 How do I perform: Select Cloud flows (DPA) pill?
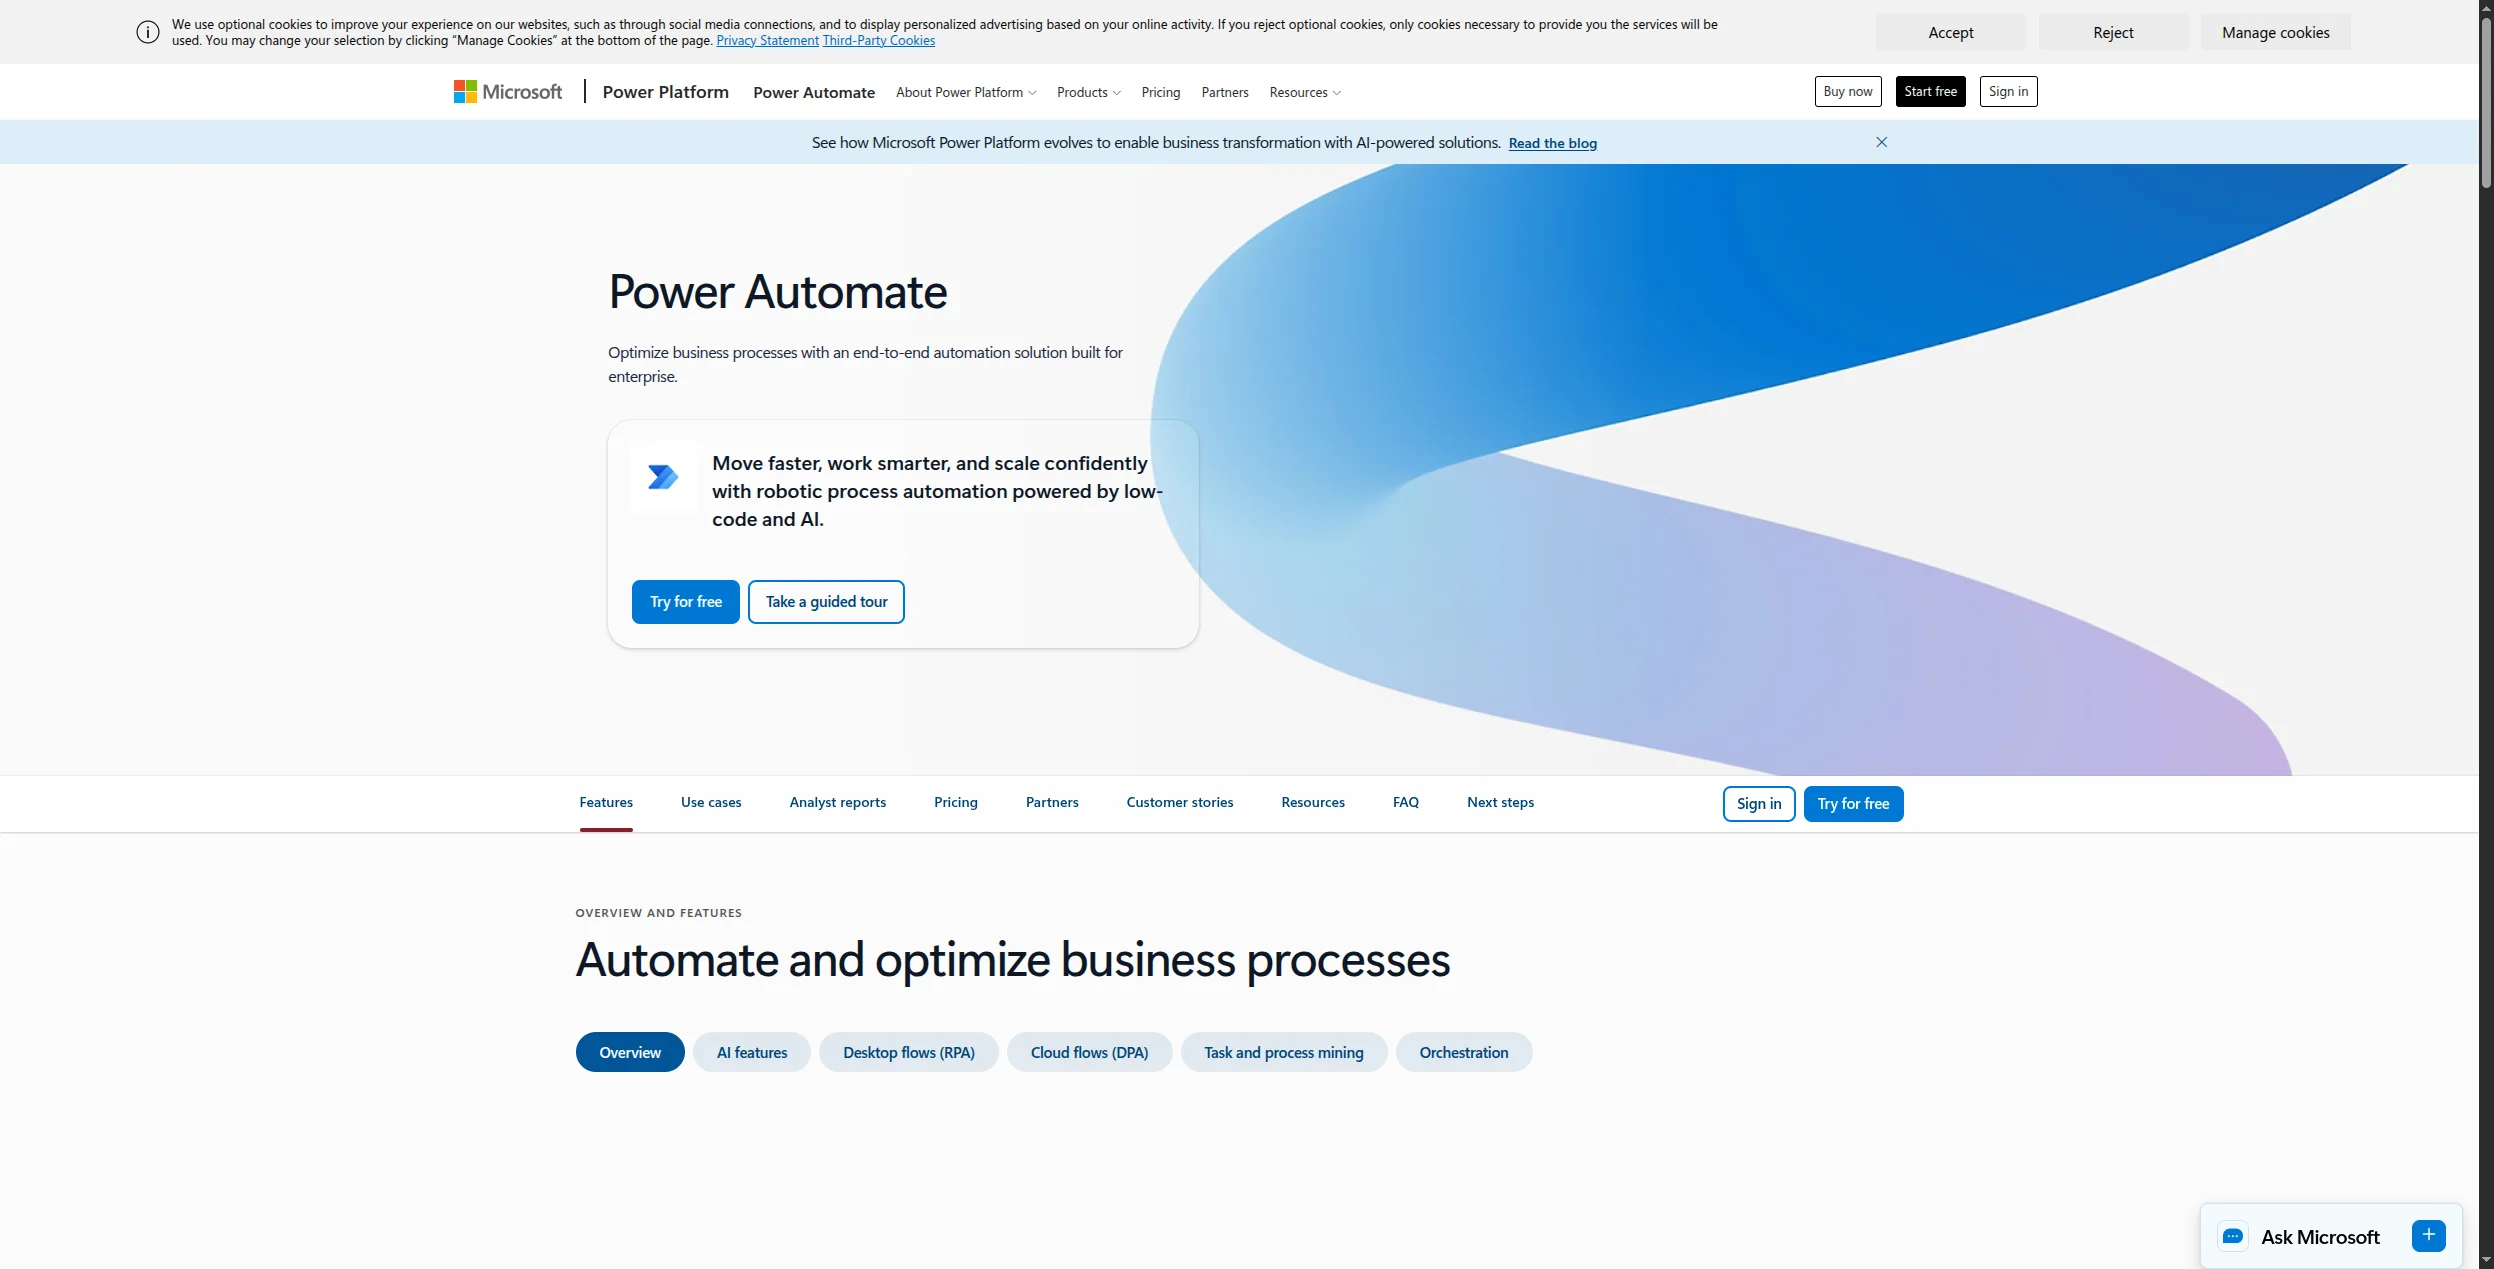(1090, 1052)
